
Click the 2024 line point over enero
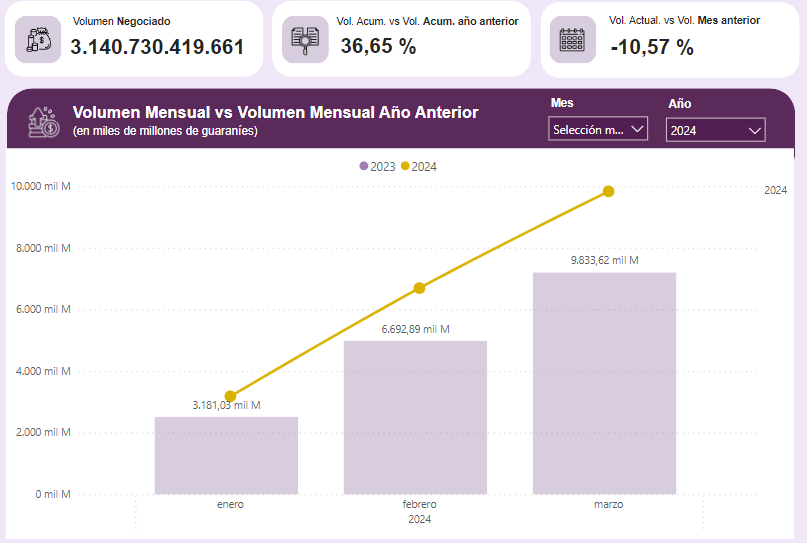pyautogui.click(x=231, y=396)
